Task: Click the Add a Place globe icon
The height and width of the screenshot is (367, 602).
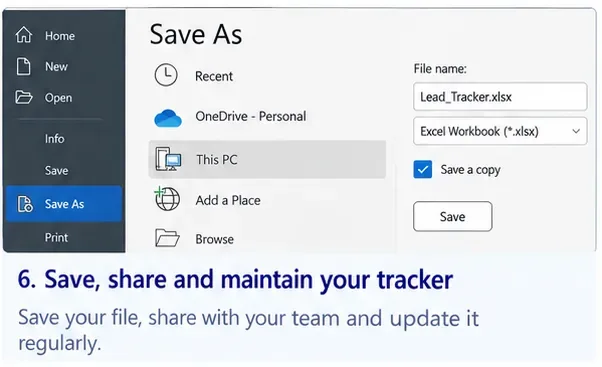Action: (x=167, y=198)
